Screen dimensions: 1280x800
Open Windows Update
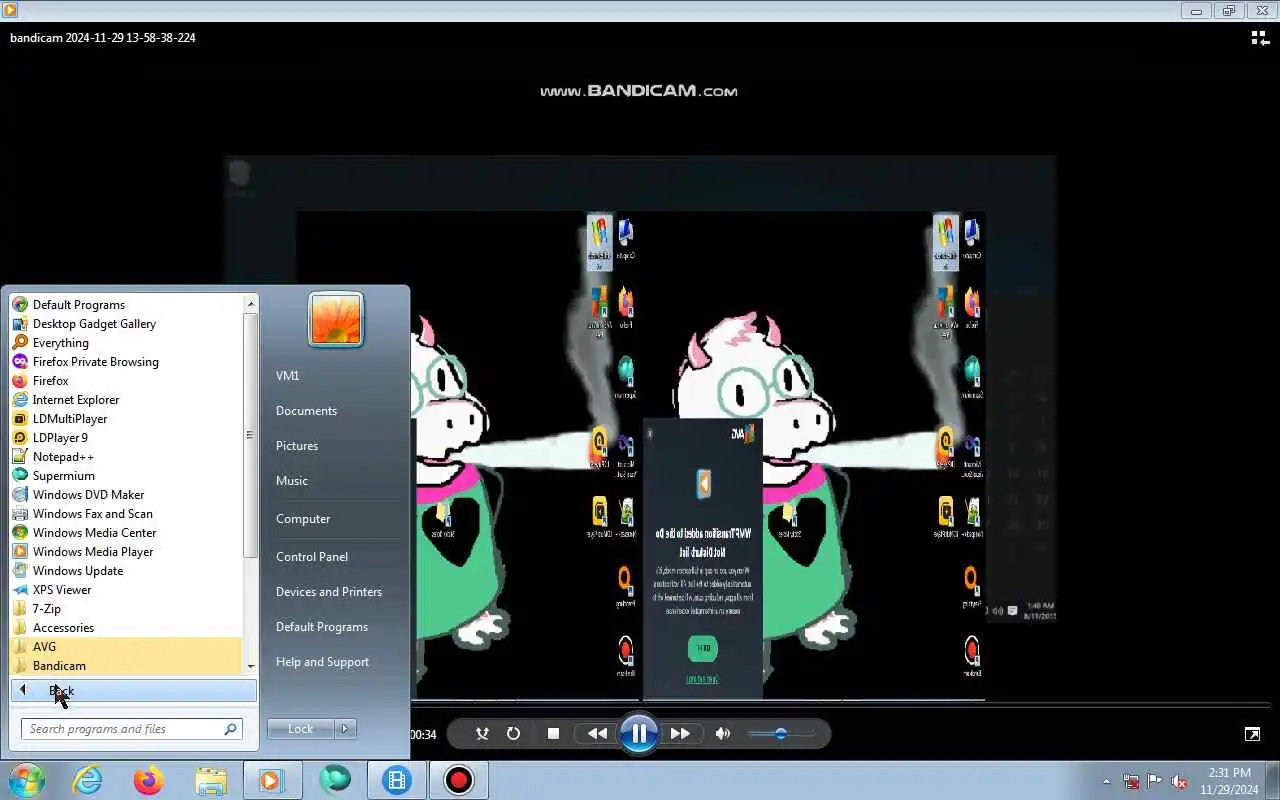coord(77,571)
